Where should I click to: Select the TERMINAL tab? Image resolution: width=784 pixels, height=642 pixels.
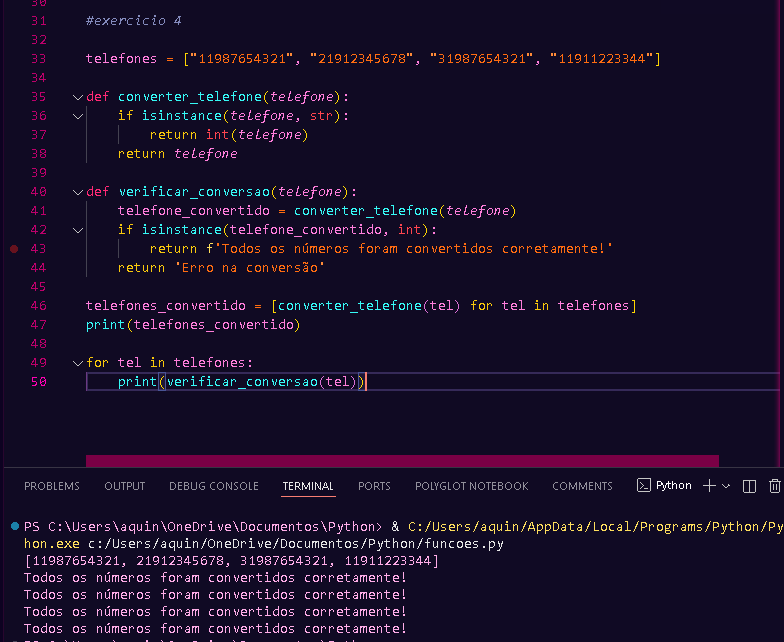pos(308,486)
